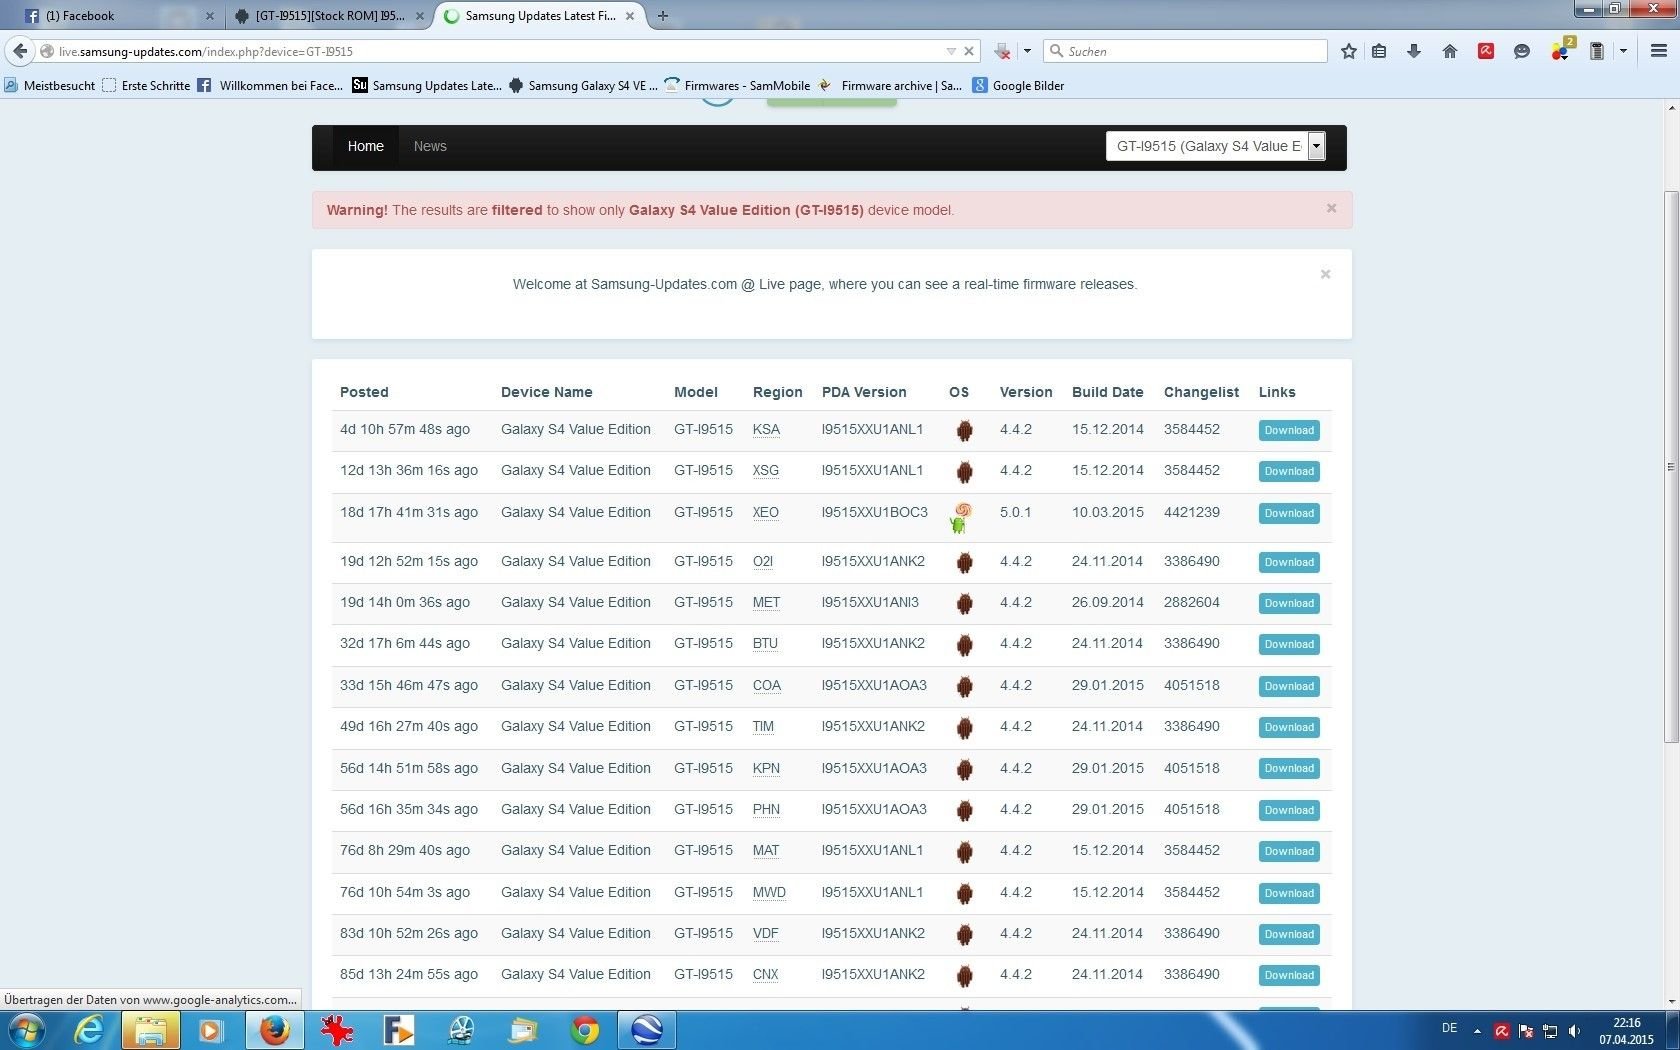Click the Windows Start button
This screenshot has height=1050, width=1680.
point(27,1030)
